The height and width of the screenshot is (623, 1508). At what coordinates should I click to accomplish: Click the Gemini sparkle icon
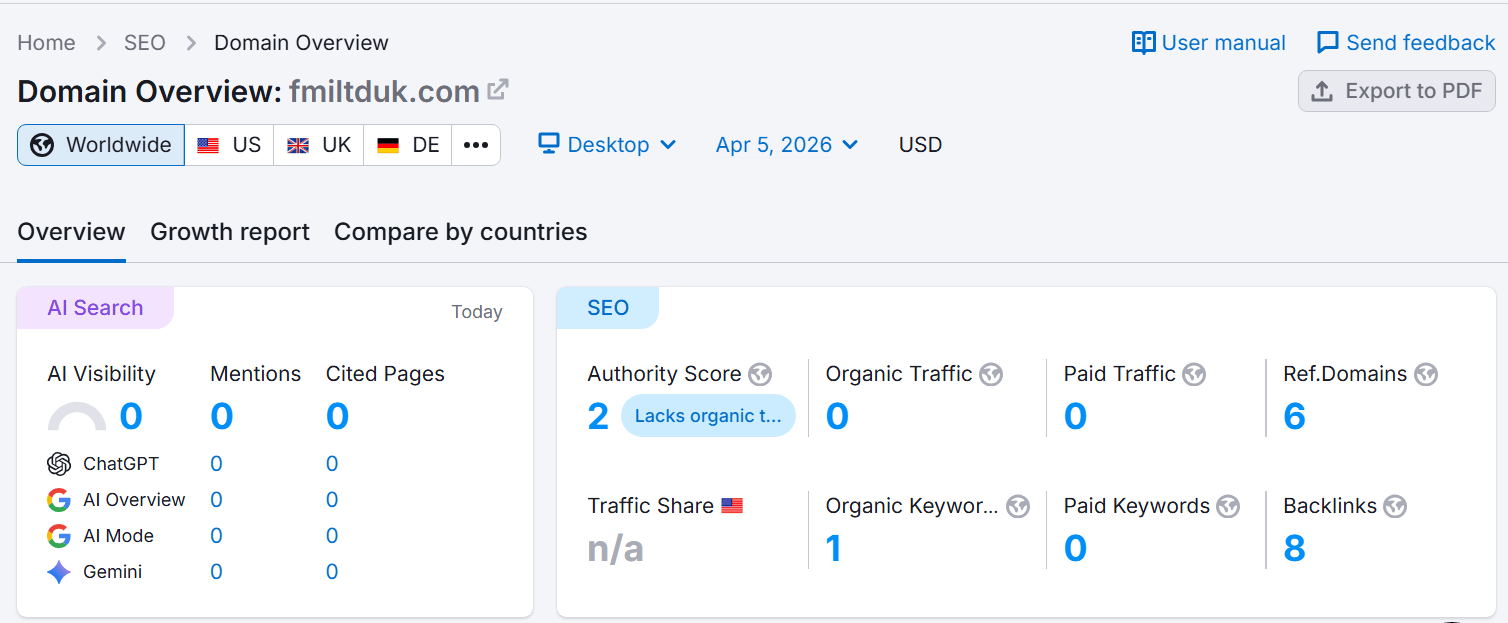pos(59,572)
